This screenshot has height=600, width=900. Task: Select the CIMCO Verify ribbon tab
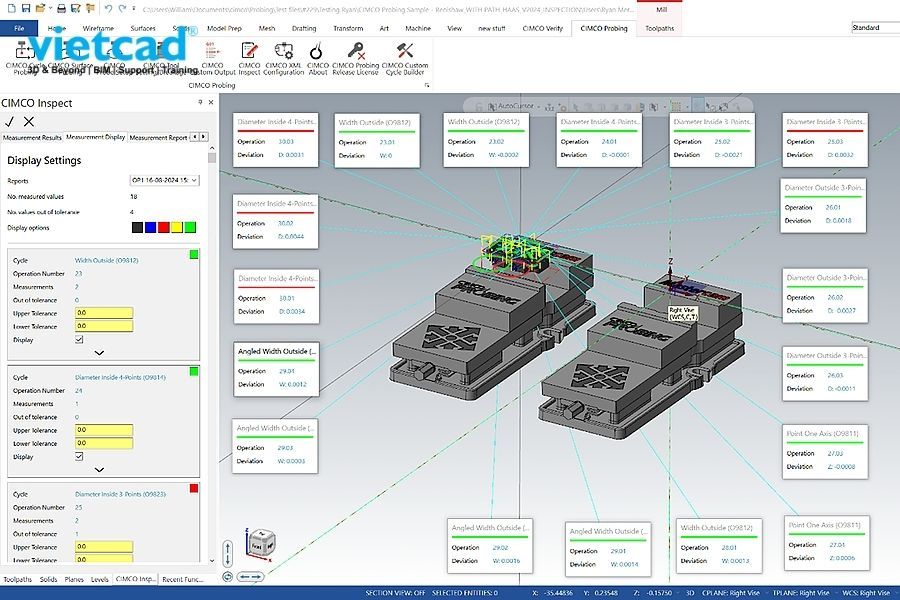tap(542, 28)
